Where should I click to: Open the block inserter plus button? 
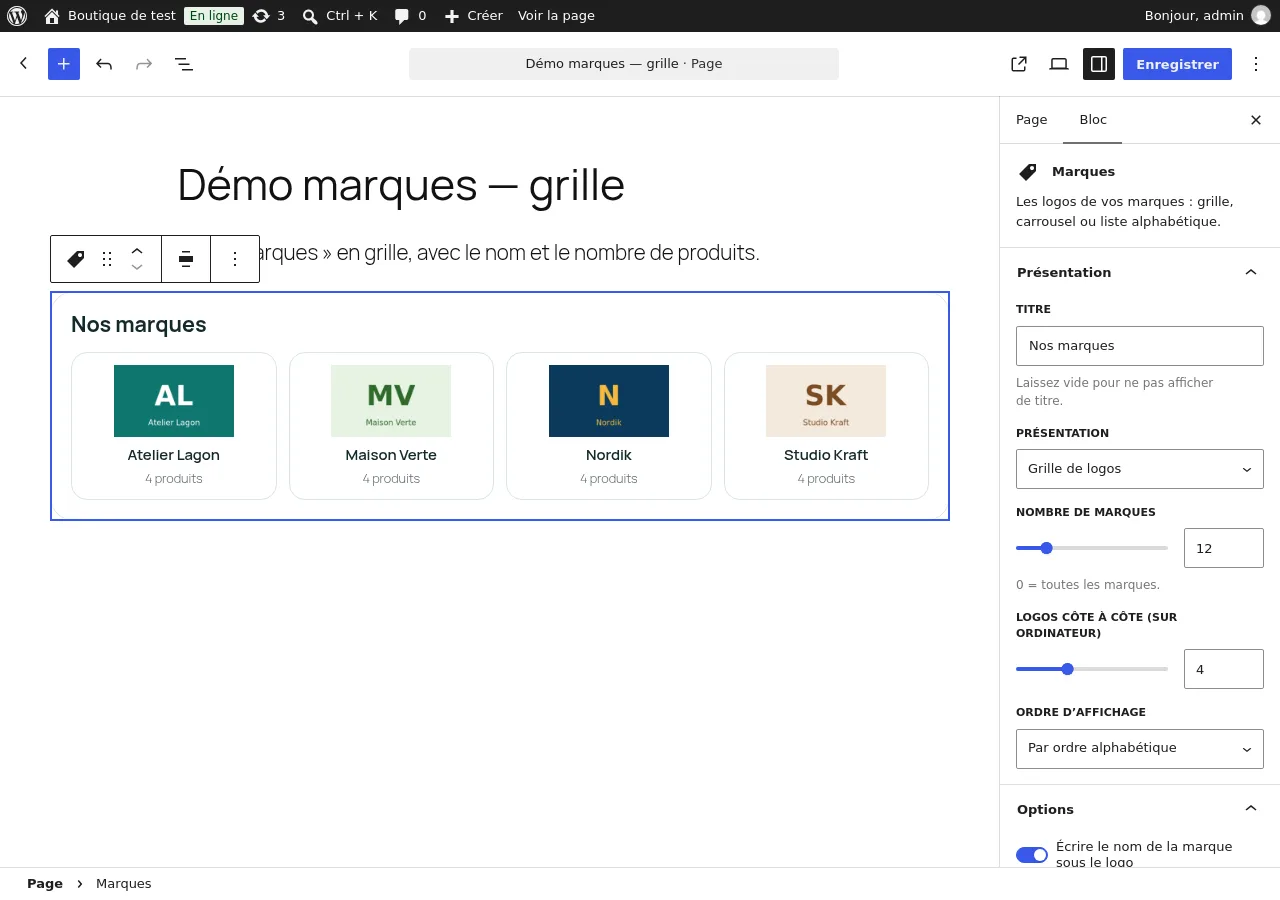point(64,64)
